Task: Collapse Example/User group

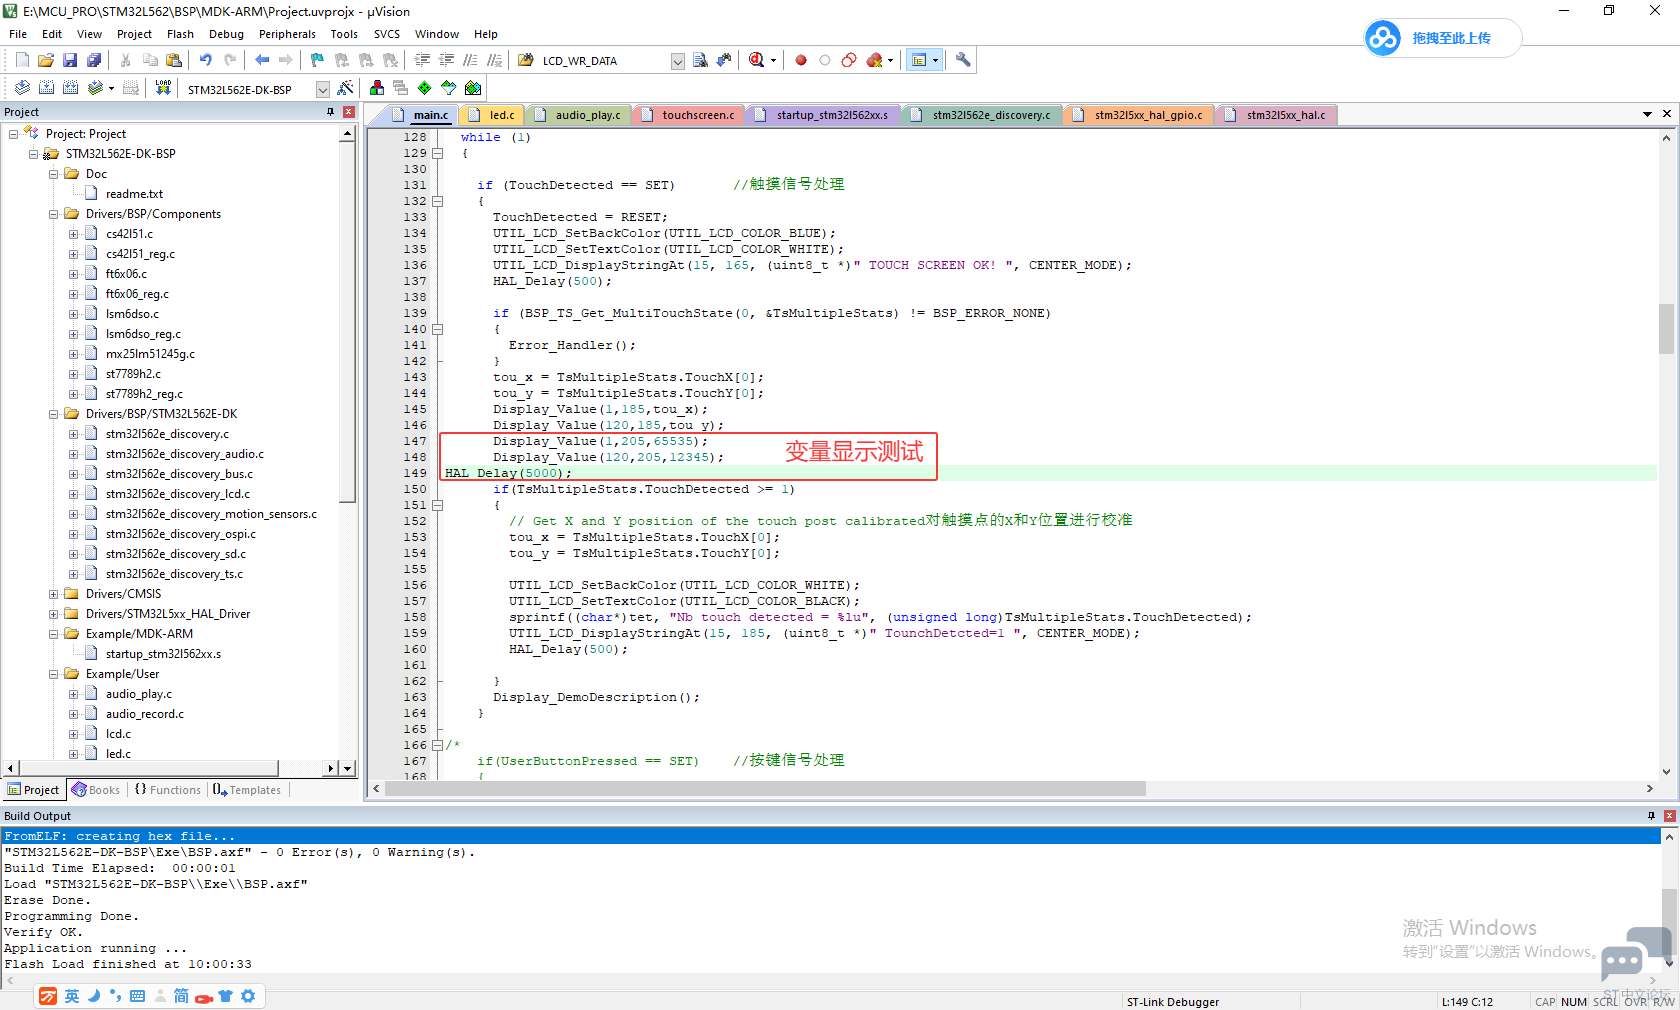Action: (54, 674)
